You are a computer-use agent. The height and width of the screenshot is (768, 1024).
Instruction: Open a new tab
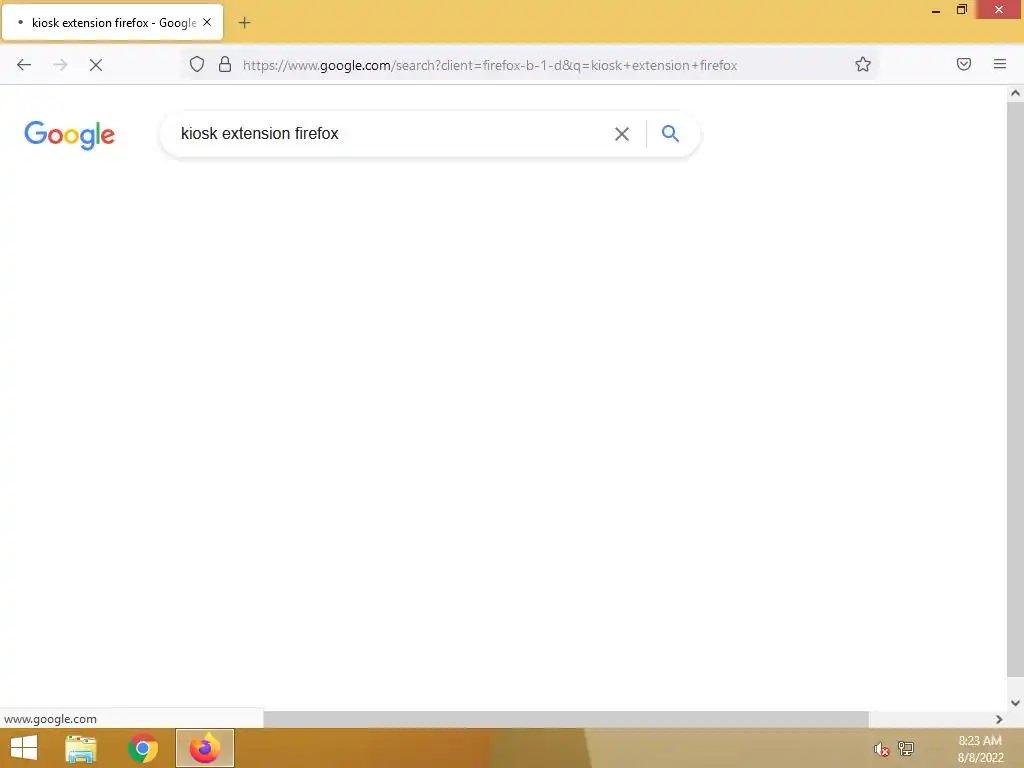pyautogui.click(x=244, y=23)
